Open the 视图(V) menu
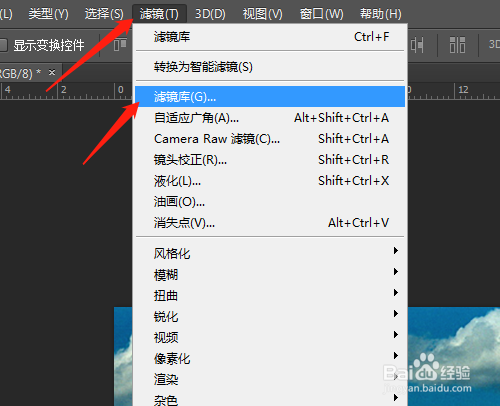Screen dimensions: 500x406 pyautogui.click(x=262, y=14)
